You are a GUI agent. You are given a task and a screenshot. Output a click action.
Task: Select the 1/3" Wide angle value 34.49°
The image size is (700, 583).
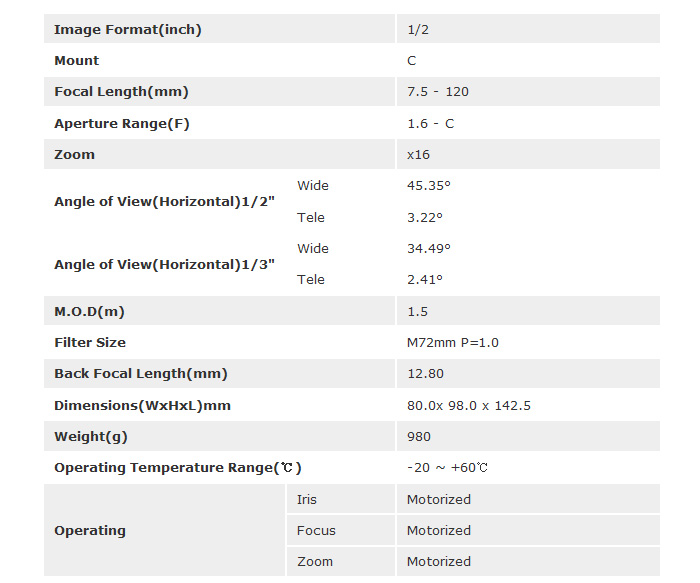(428, 248)
